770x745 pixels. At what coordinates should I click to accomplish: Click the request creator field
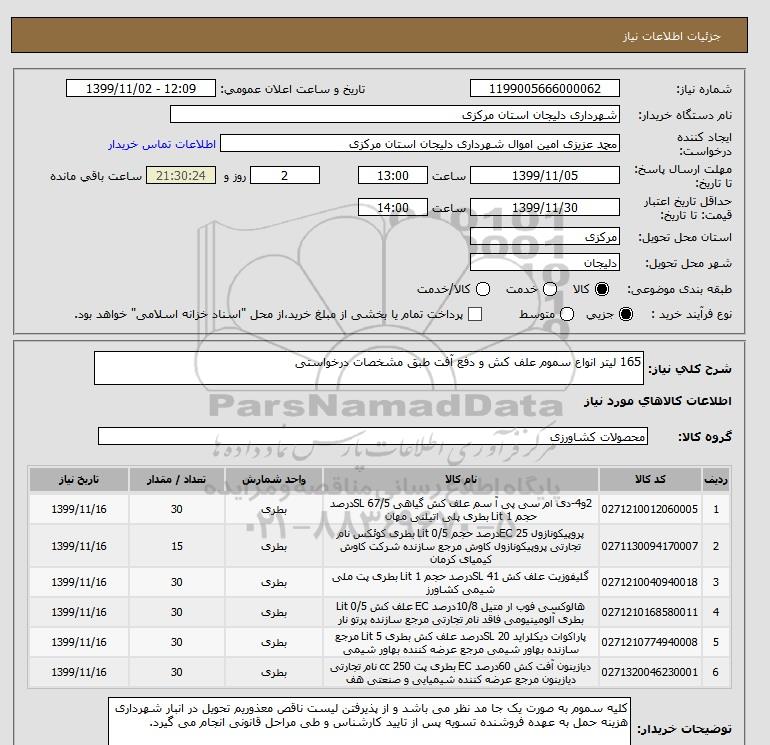pos(420,144)
